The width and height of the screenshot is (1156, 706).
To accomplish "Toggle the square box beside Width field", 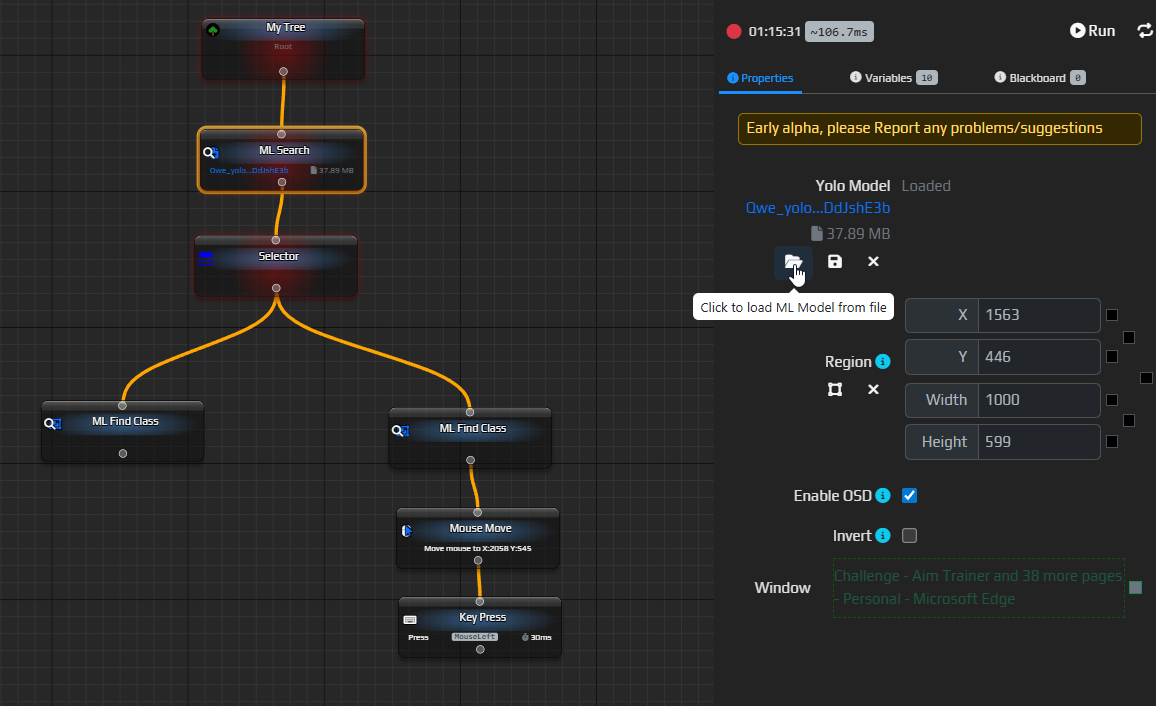I will [1112, 399].
